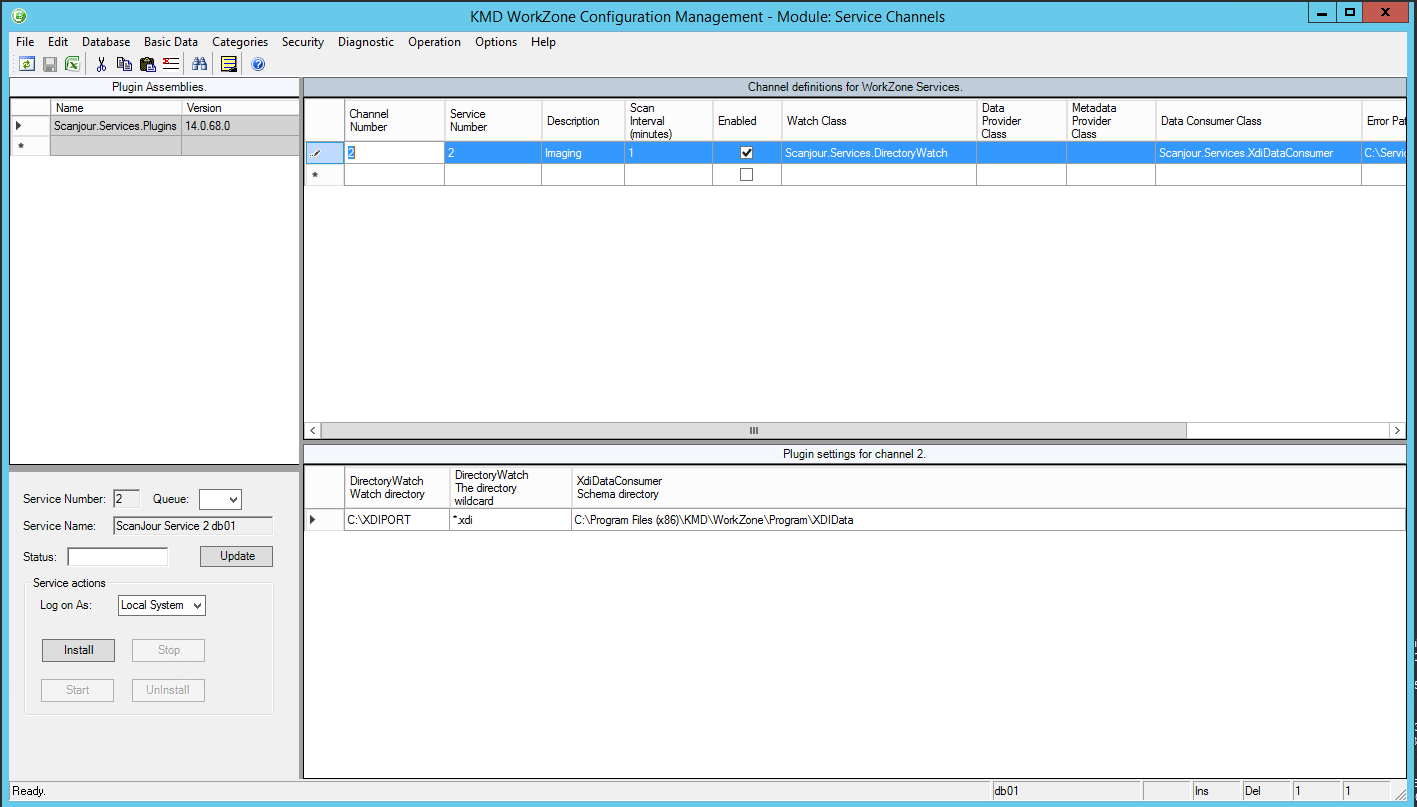
Task: Open the Help menu
Action: pyautogui.click(x=543, y=42)
